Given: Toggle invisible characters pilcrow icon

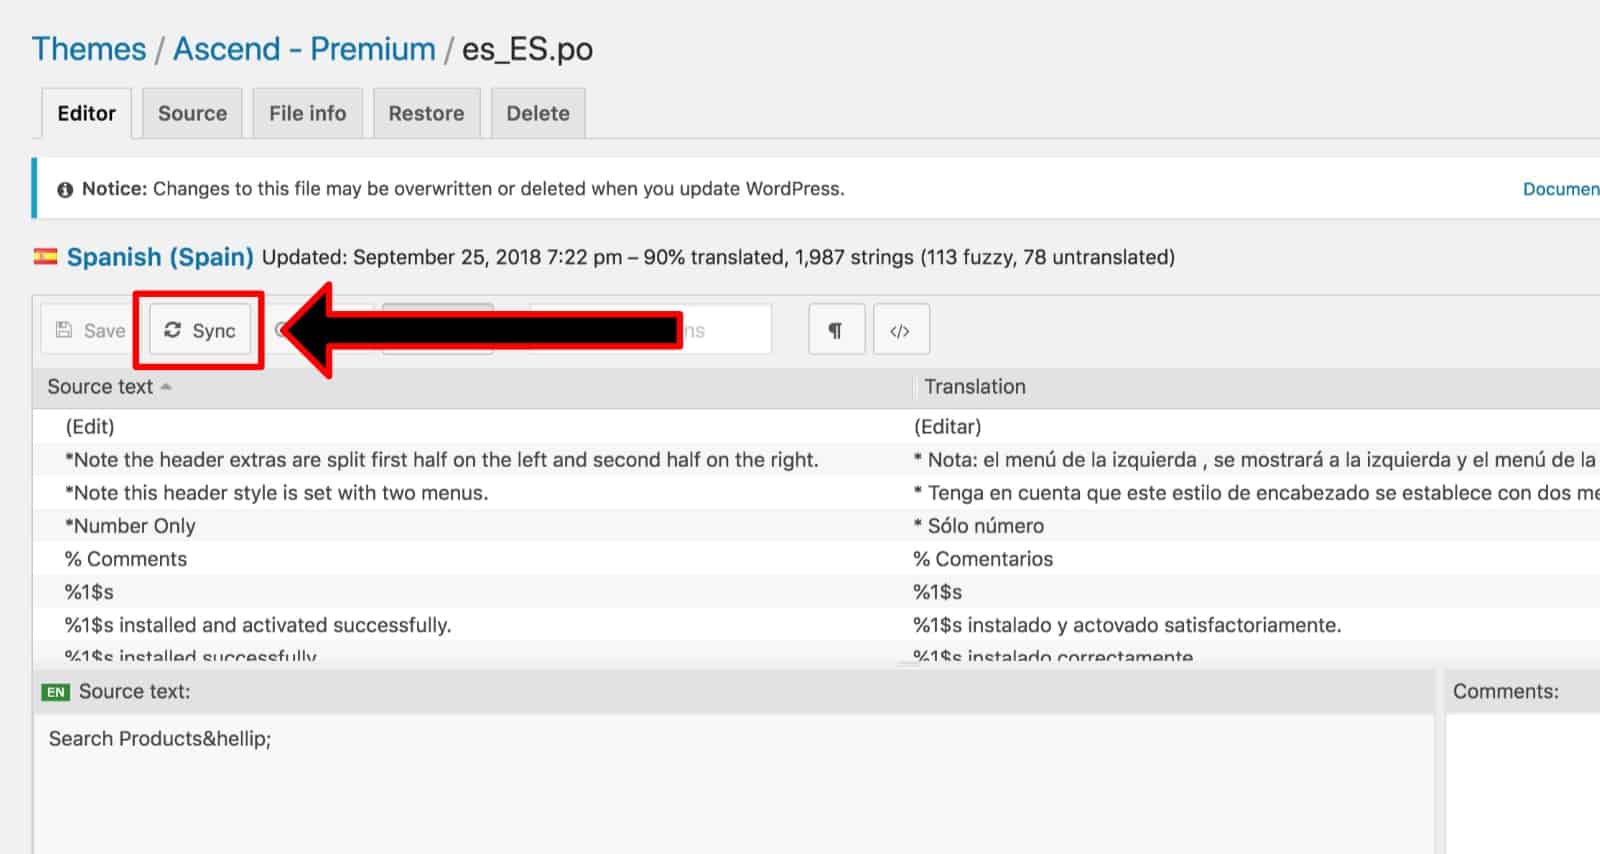Looking at the screenshot, I should 836,330.
